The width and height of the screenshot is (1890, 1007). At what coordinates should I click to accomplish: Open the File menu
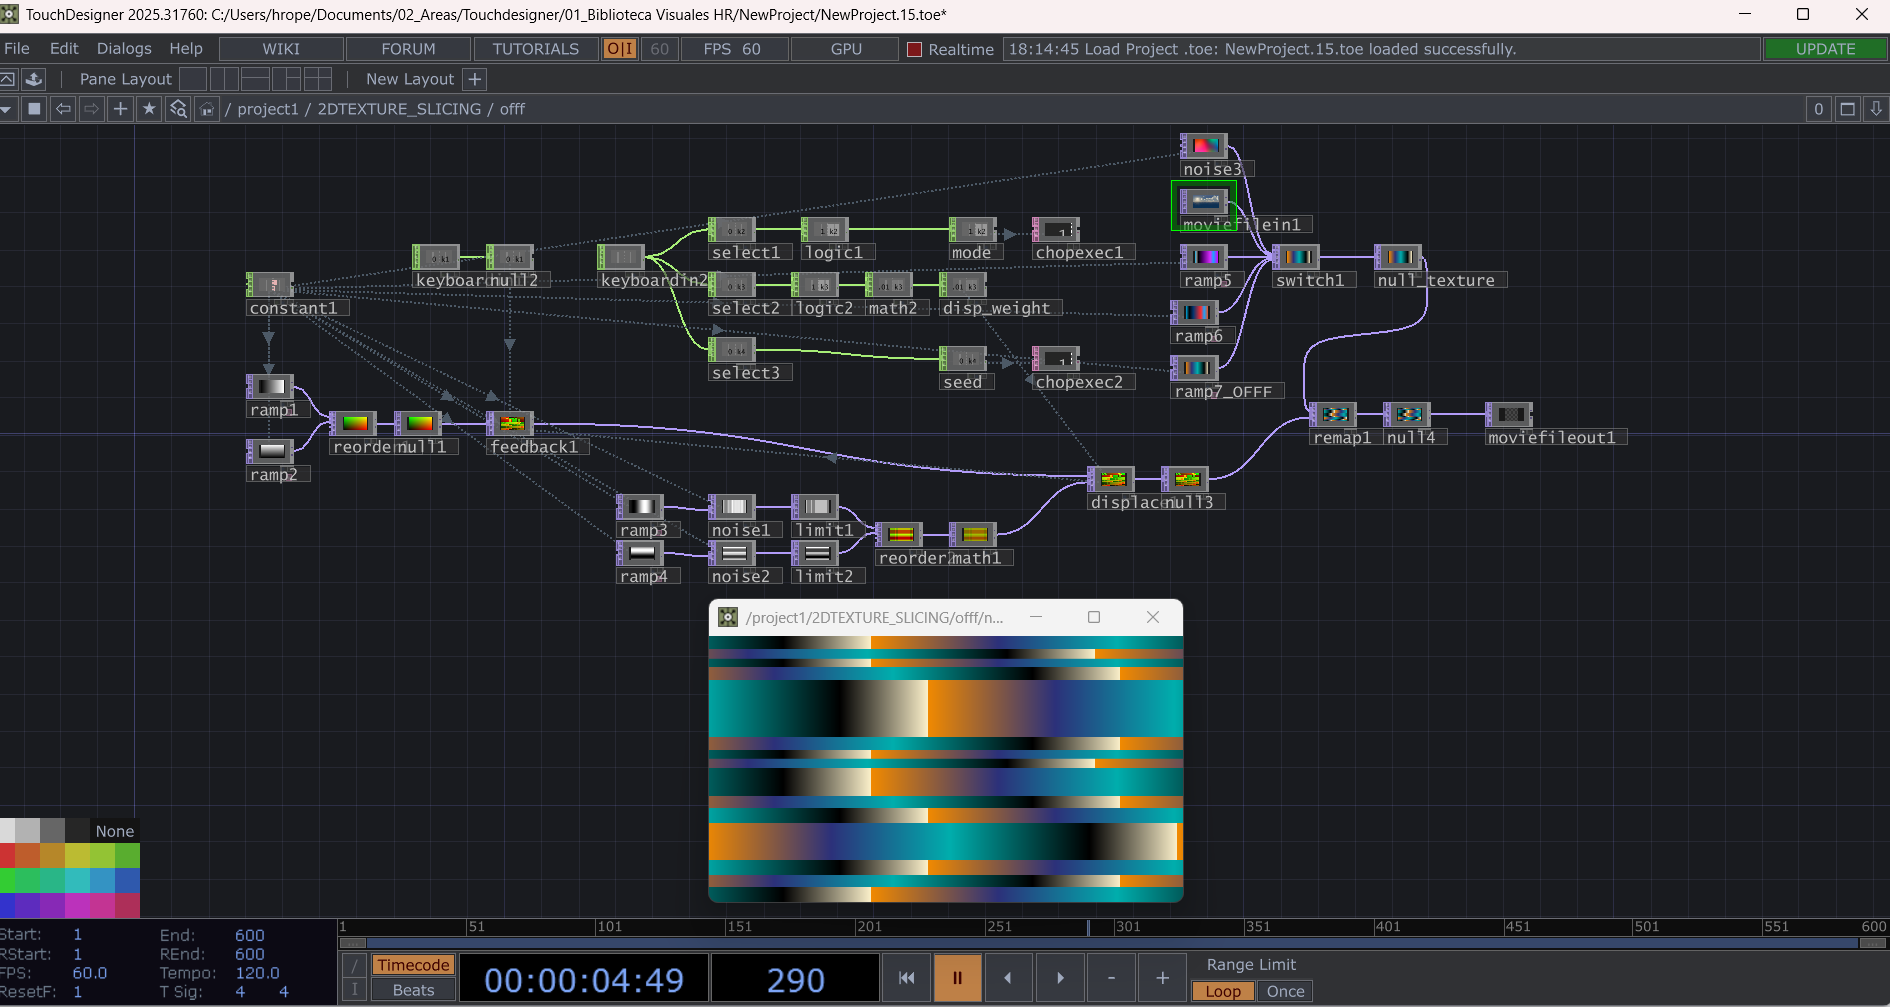(x=17, y=49)
